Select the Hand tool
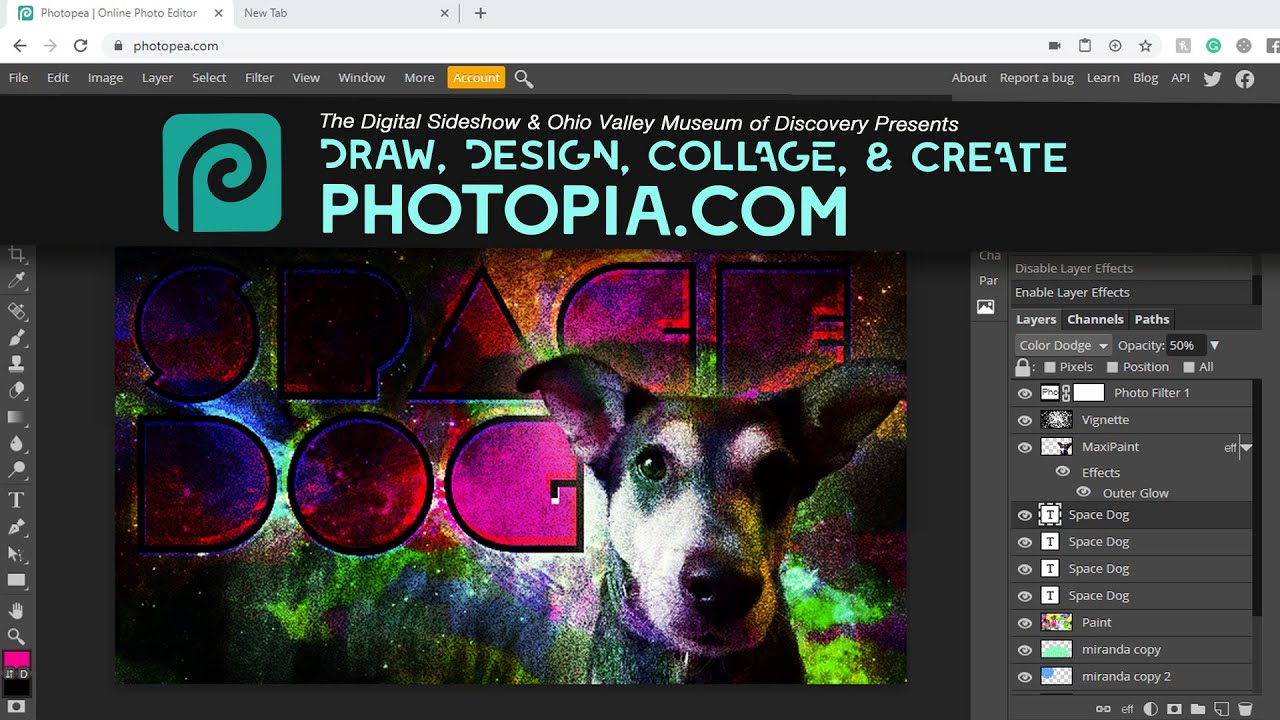 [16, 610]
